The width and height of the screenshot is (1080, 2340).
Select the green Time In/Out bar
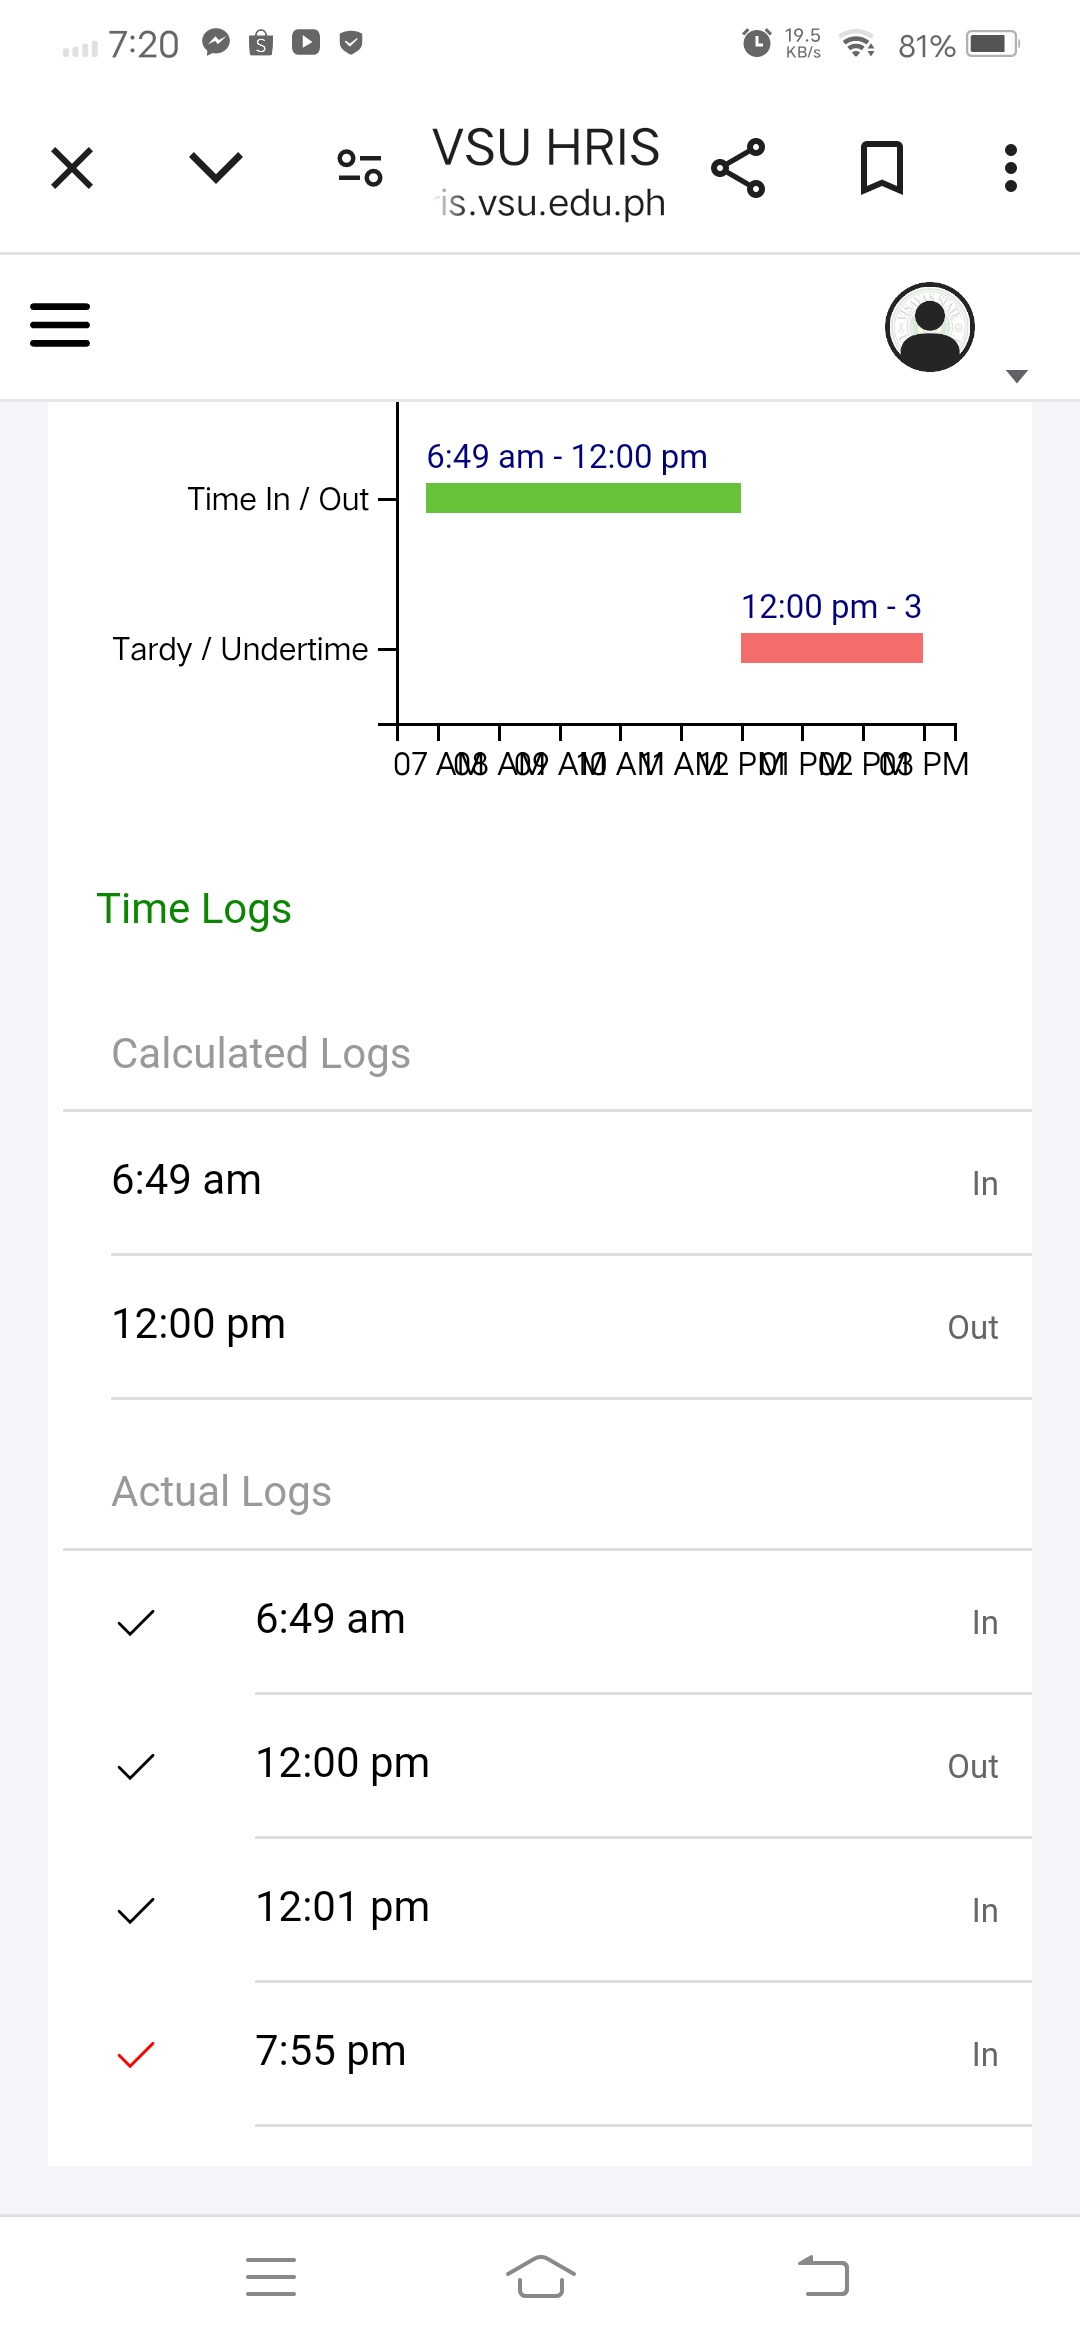point(583,498)
